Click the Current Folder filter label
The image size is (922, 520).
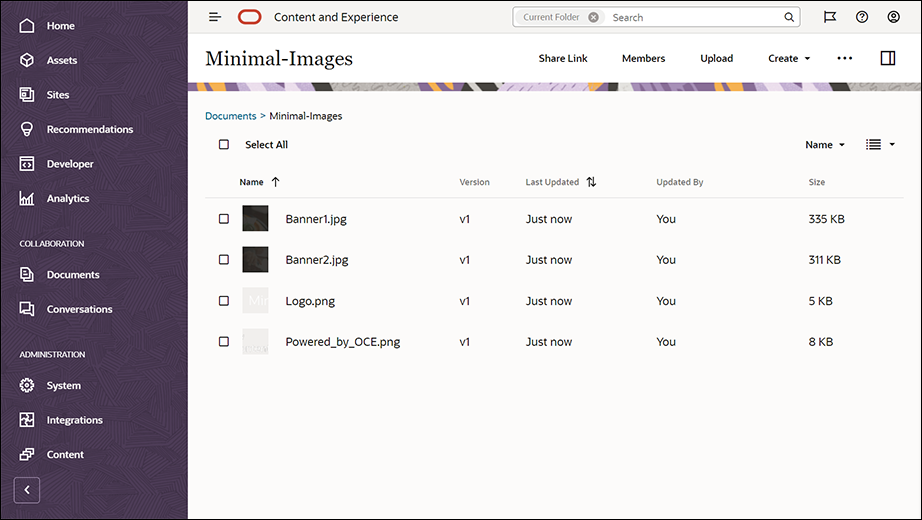click(x=551, y=17)
